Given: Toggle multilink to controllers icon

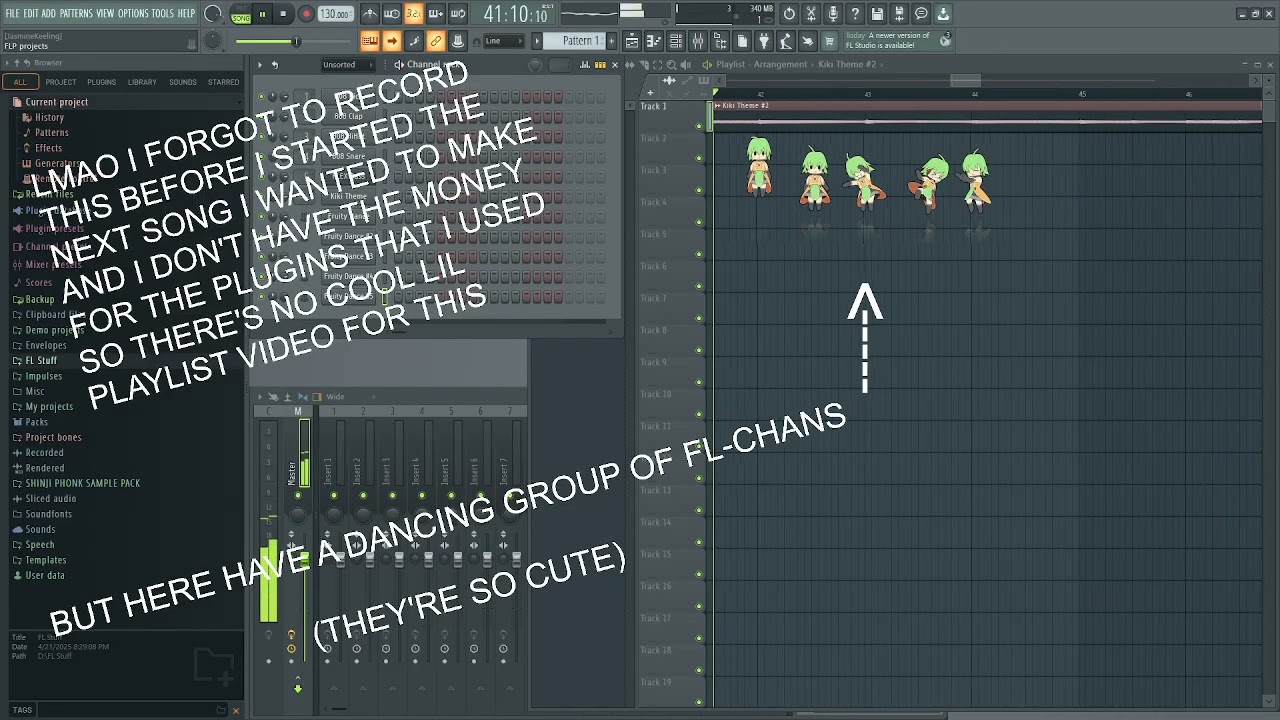Looking at the screenshot, I should point(435,41).
